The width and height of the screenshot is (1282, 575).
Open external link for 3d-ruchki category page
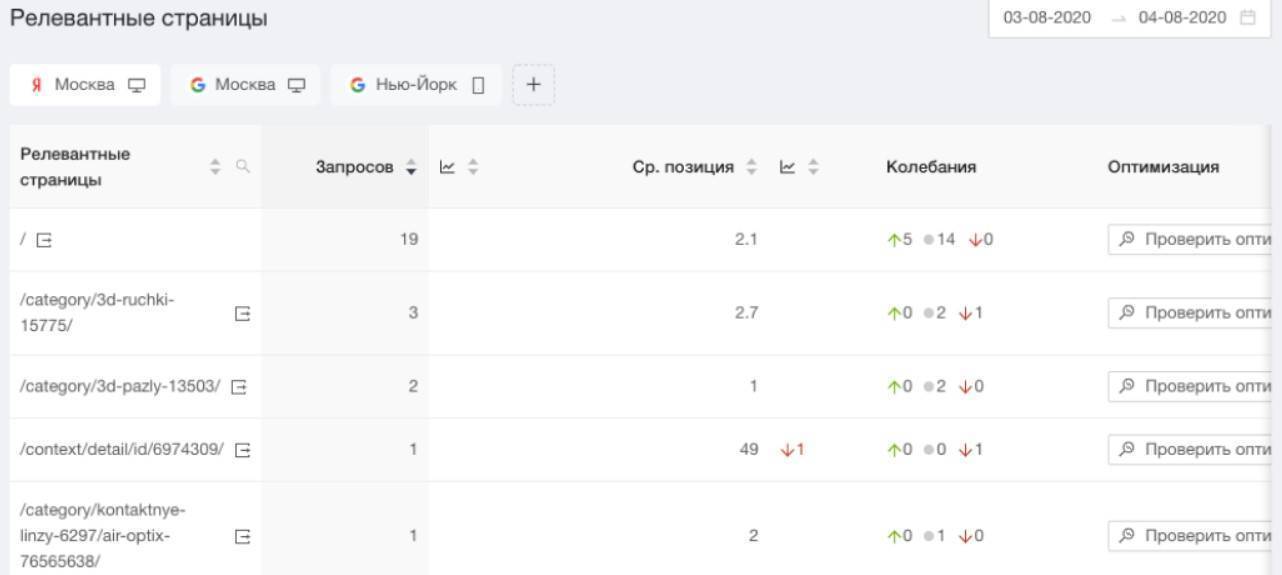point(241,313)
